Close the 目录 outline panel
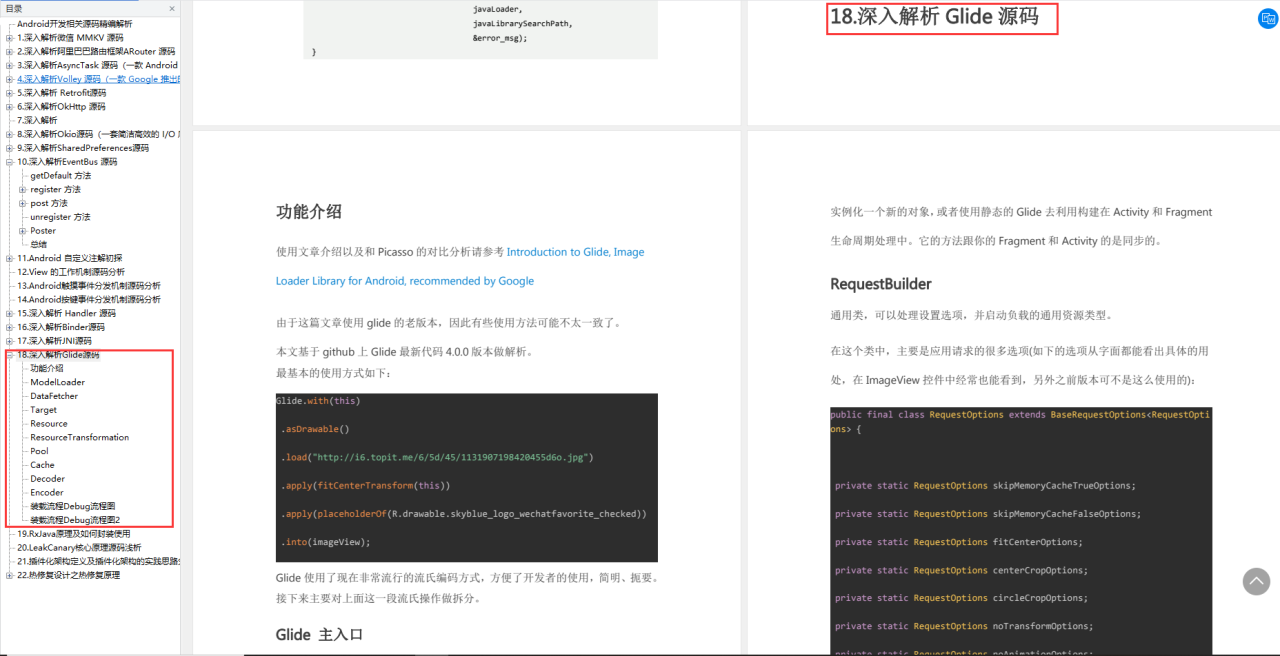The height and width of the screenshot is (656, 1280). pos(171,8)
